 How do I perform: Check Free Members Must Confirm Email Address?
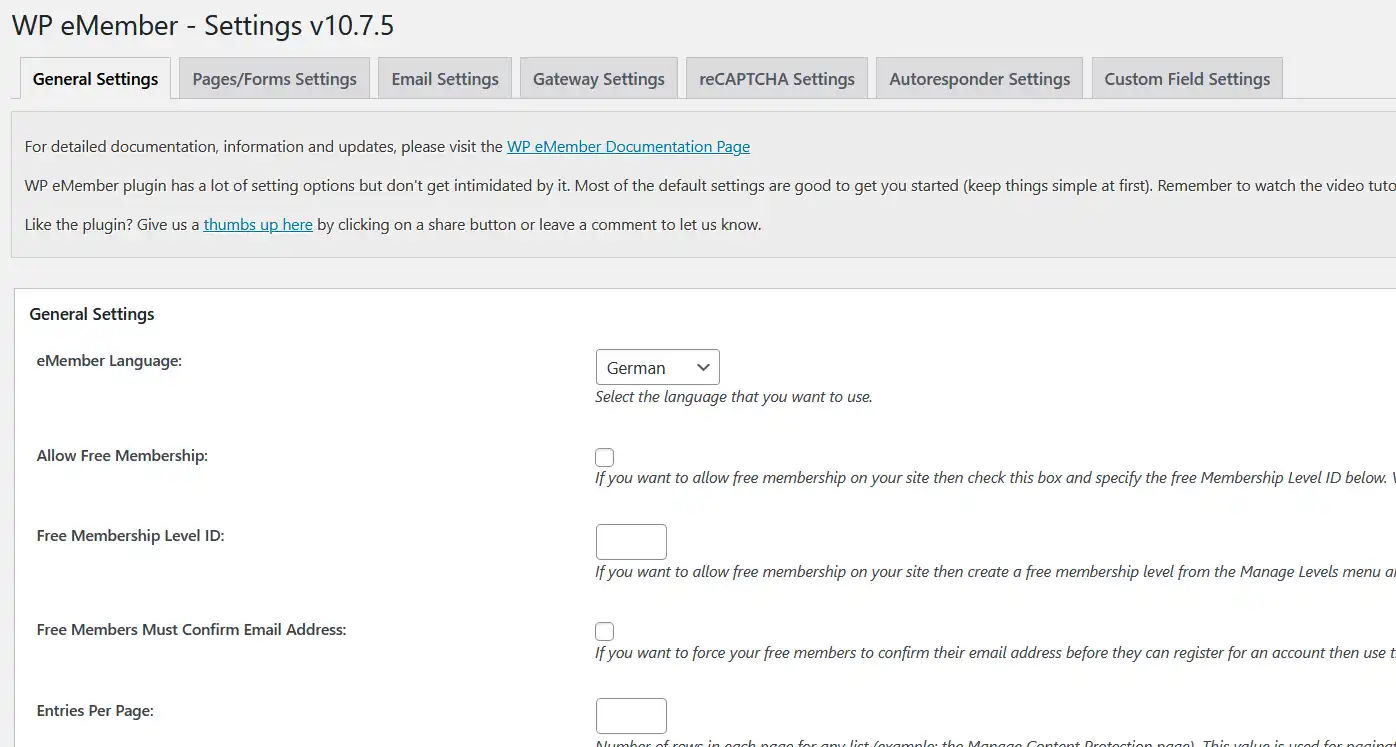[x=604, y=631]
